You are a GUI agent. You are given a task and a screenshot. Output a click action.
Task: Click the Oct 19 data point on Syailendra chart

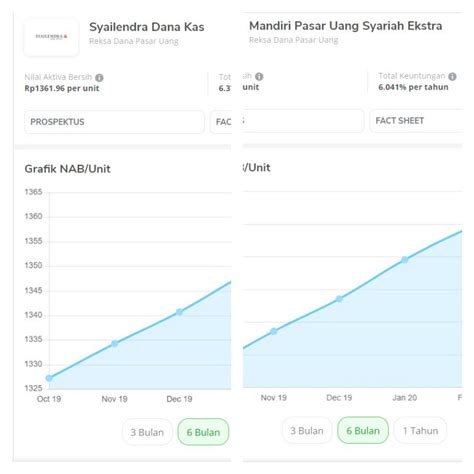[x=49, y=378]
